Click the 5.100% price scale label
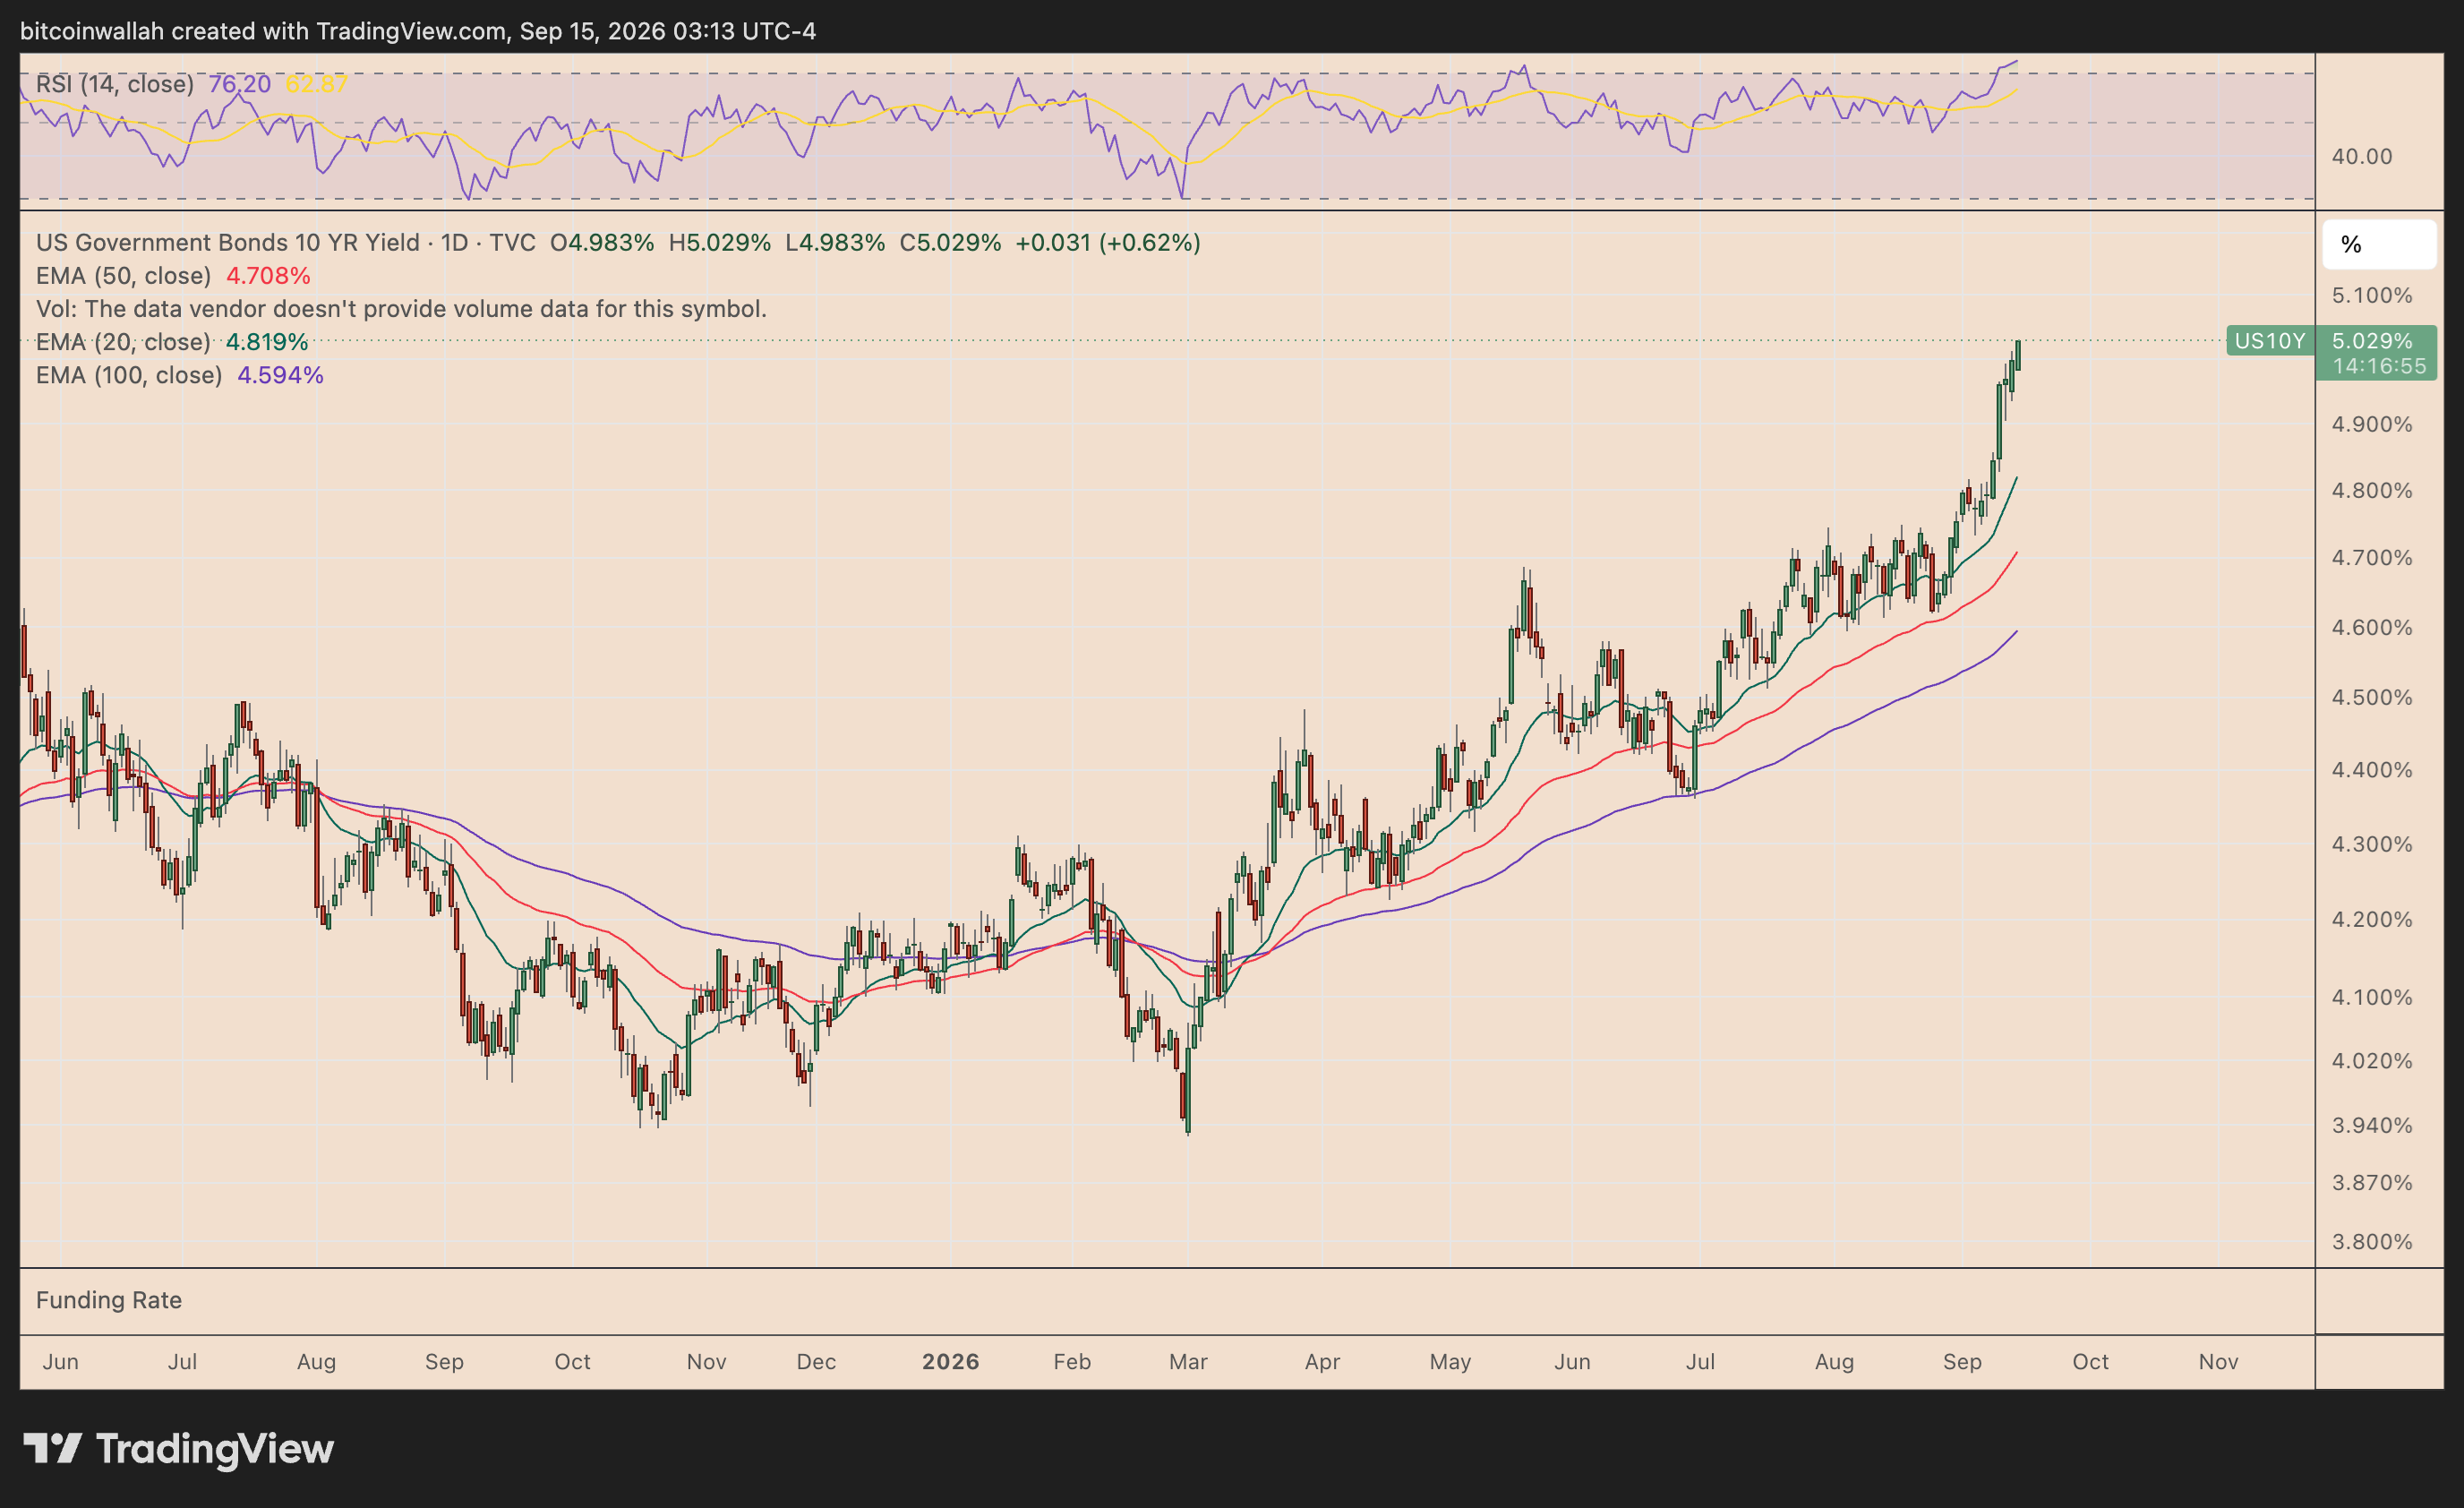 pyautogui.click(x=2372, y=295)
